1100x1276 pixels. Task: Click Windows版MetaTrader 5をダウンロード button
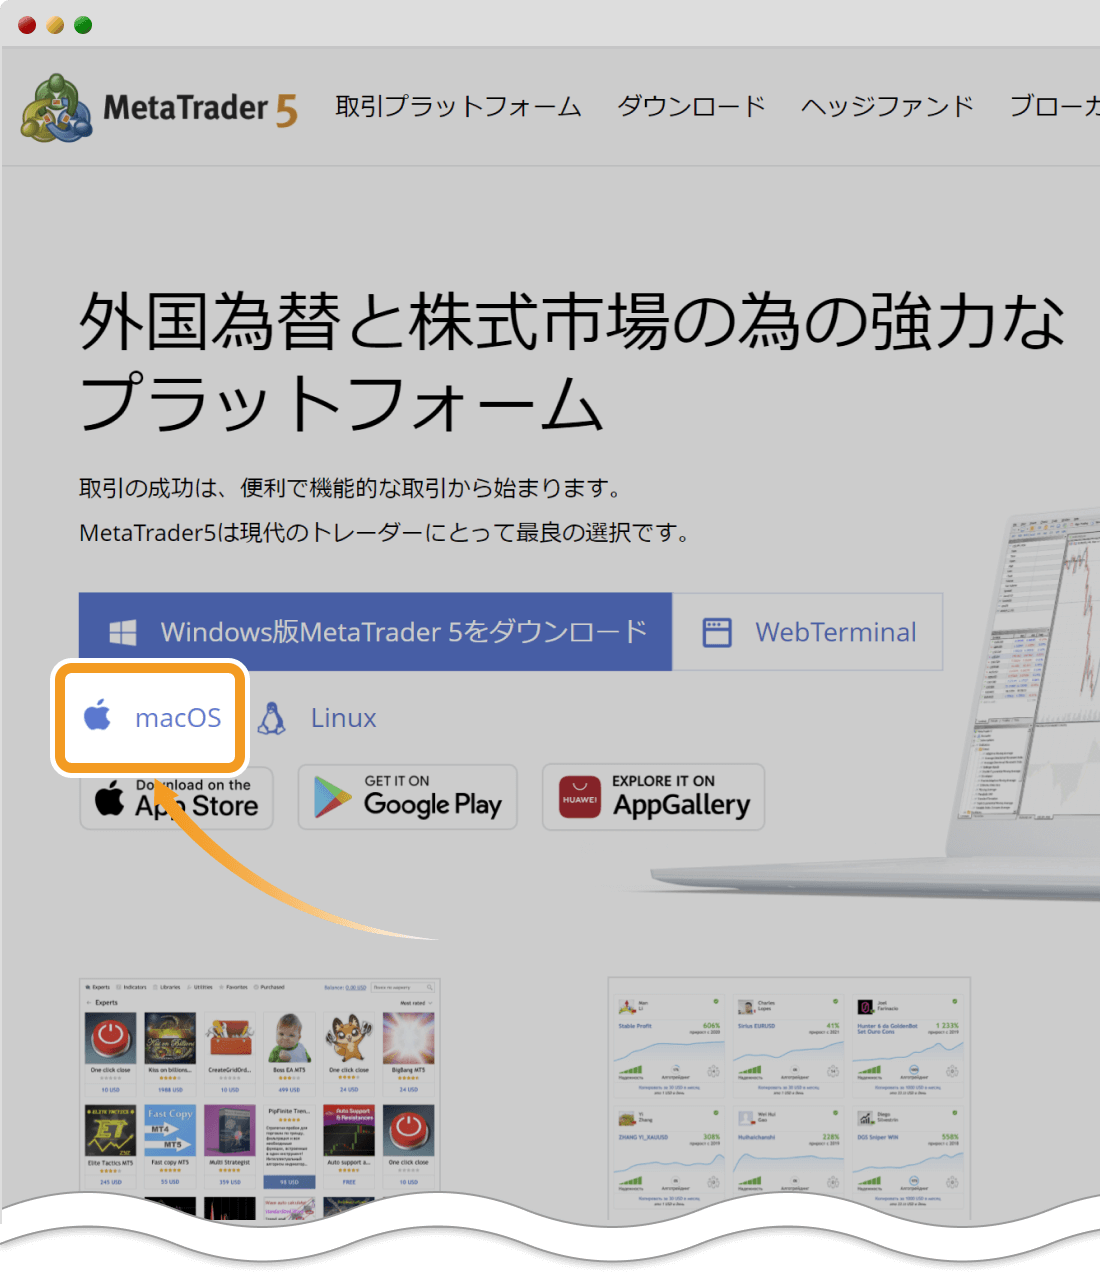tap(375, 631)
